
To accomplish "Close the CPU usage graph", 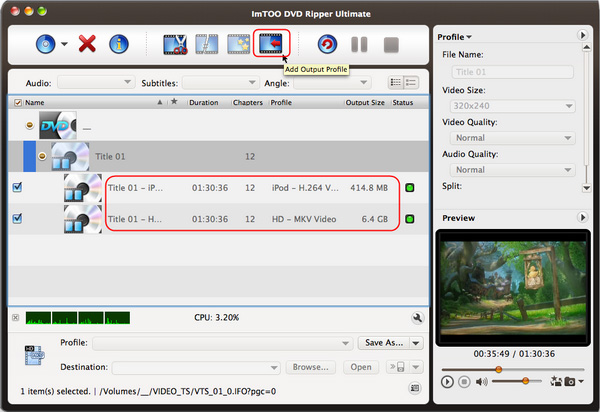I will (15, 318).
